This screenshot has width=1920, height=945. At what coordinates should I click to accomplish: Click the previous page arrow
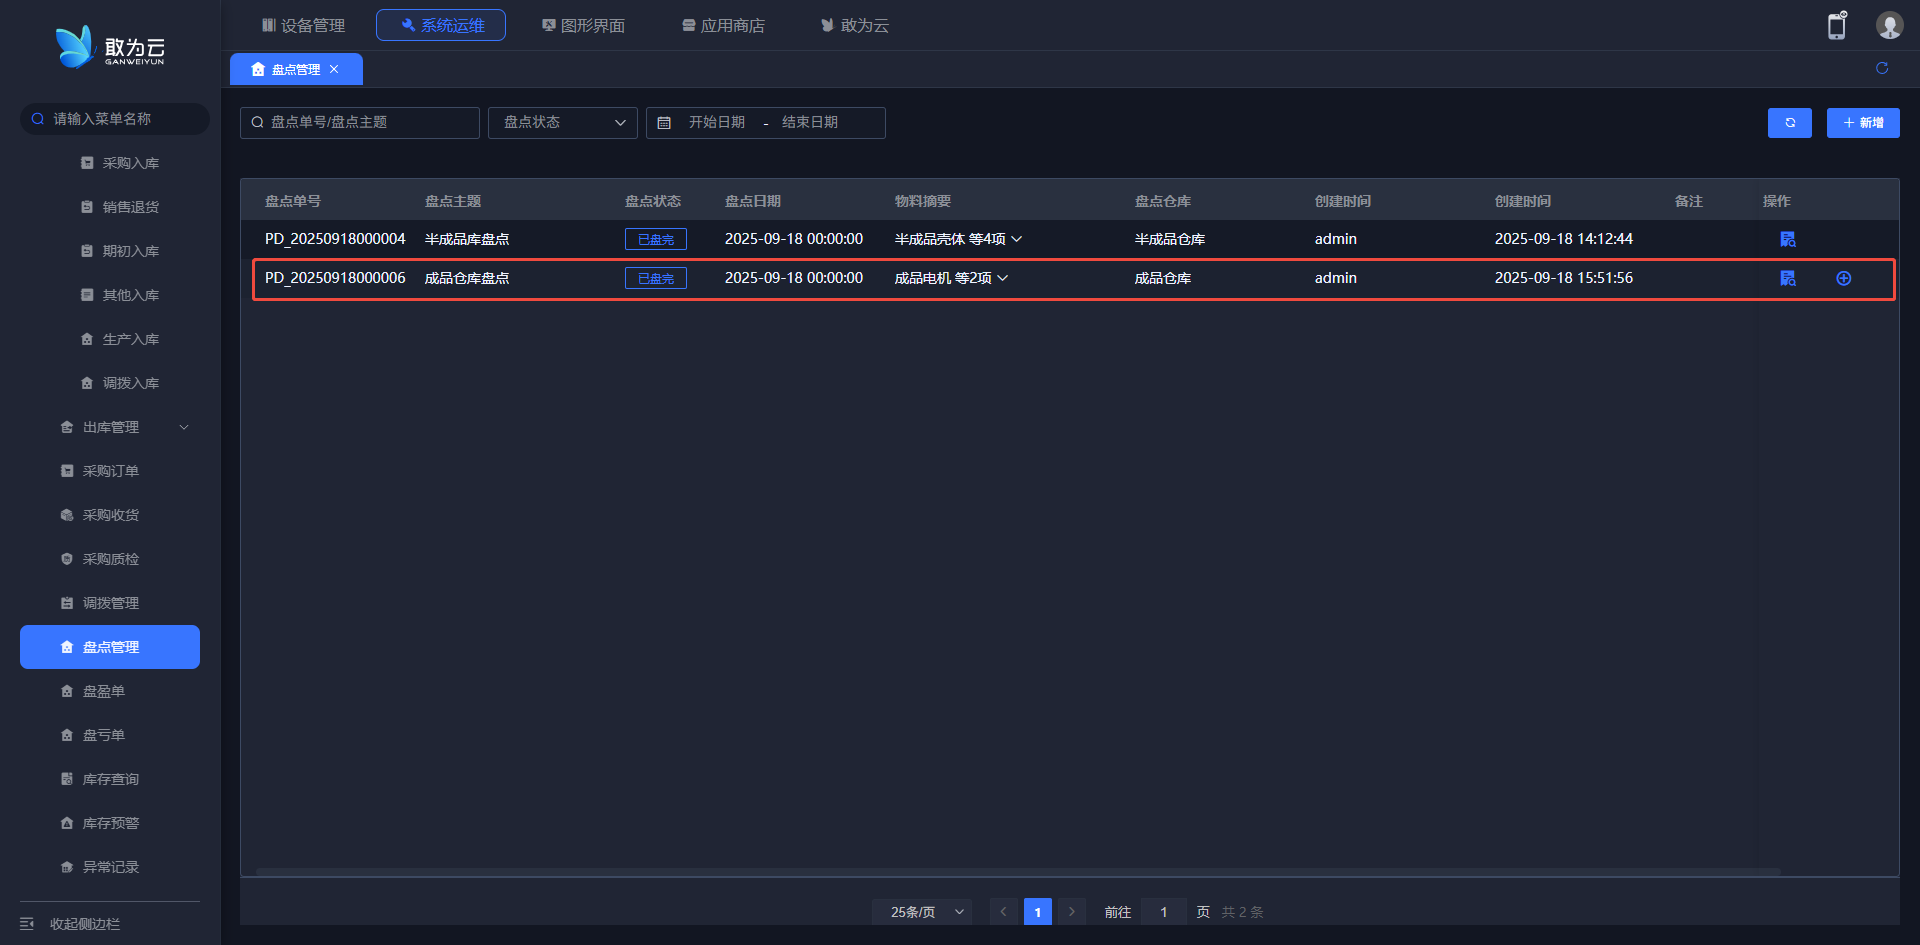click(1004, 912)
